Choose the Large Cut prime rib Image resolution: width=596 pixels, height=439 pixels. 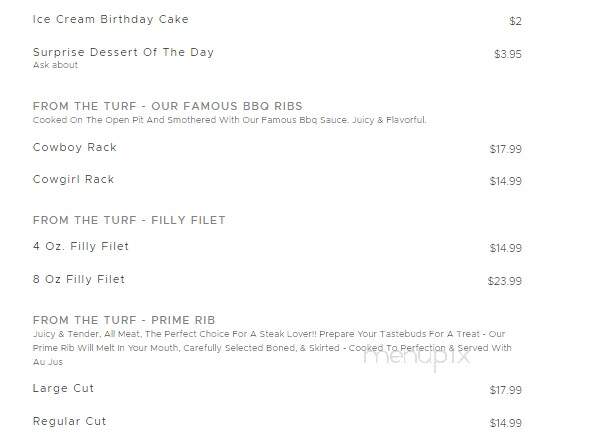coord(63,388)
